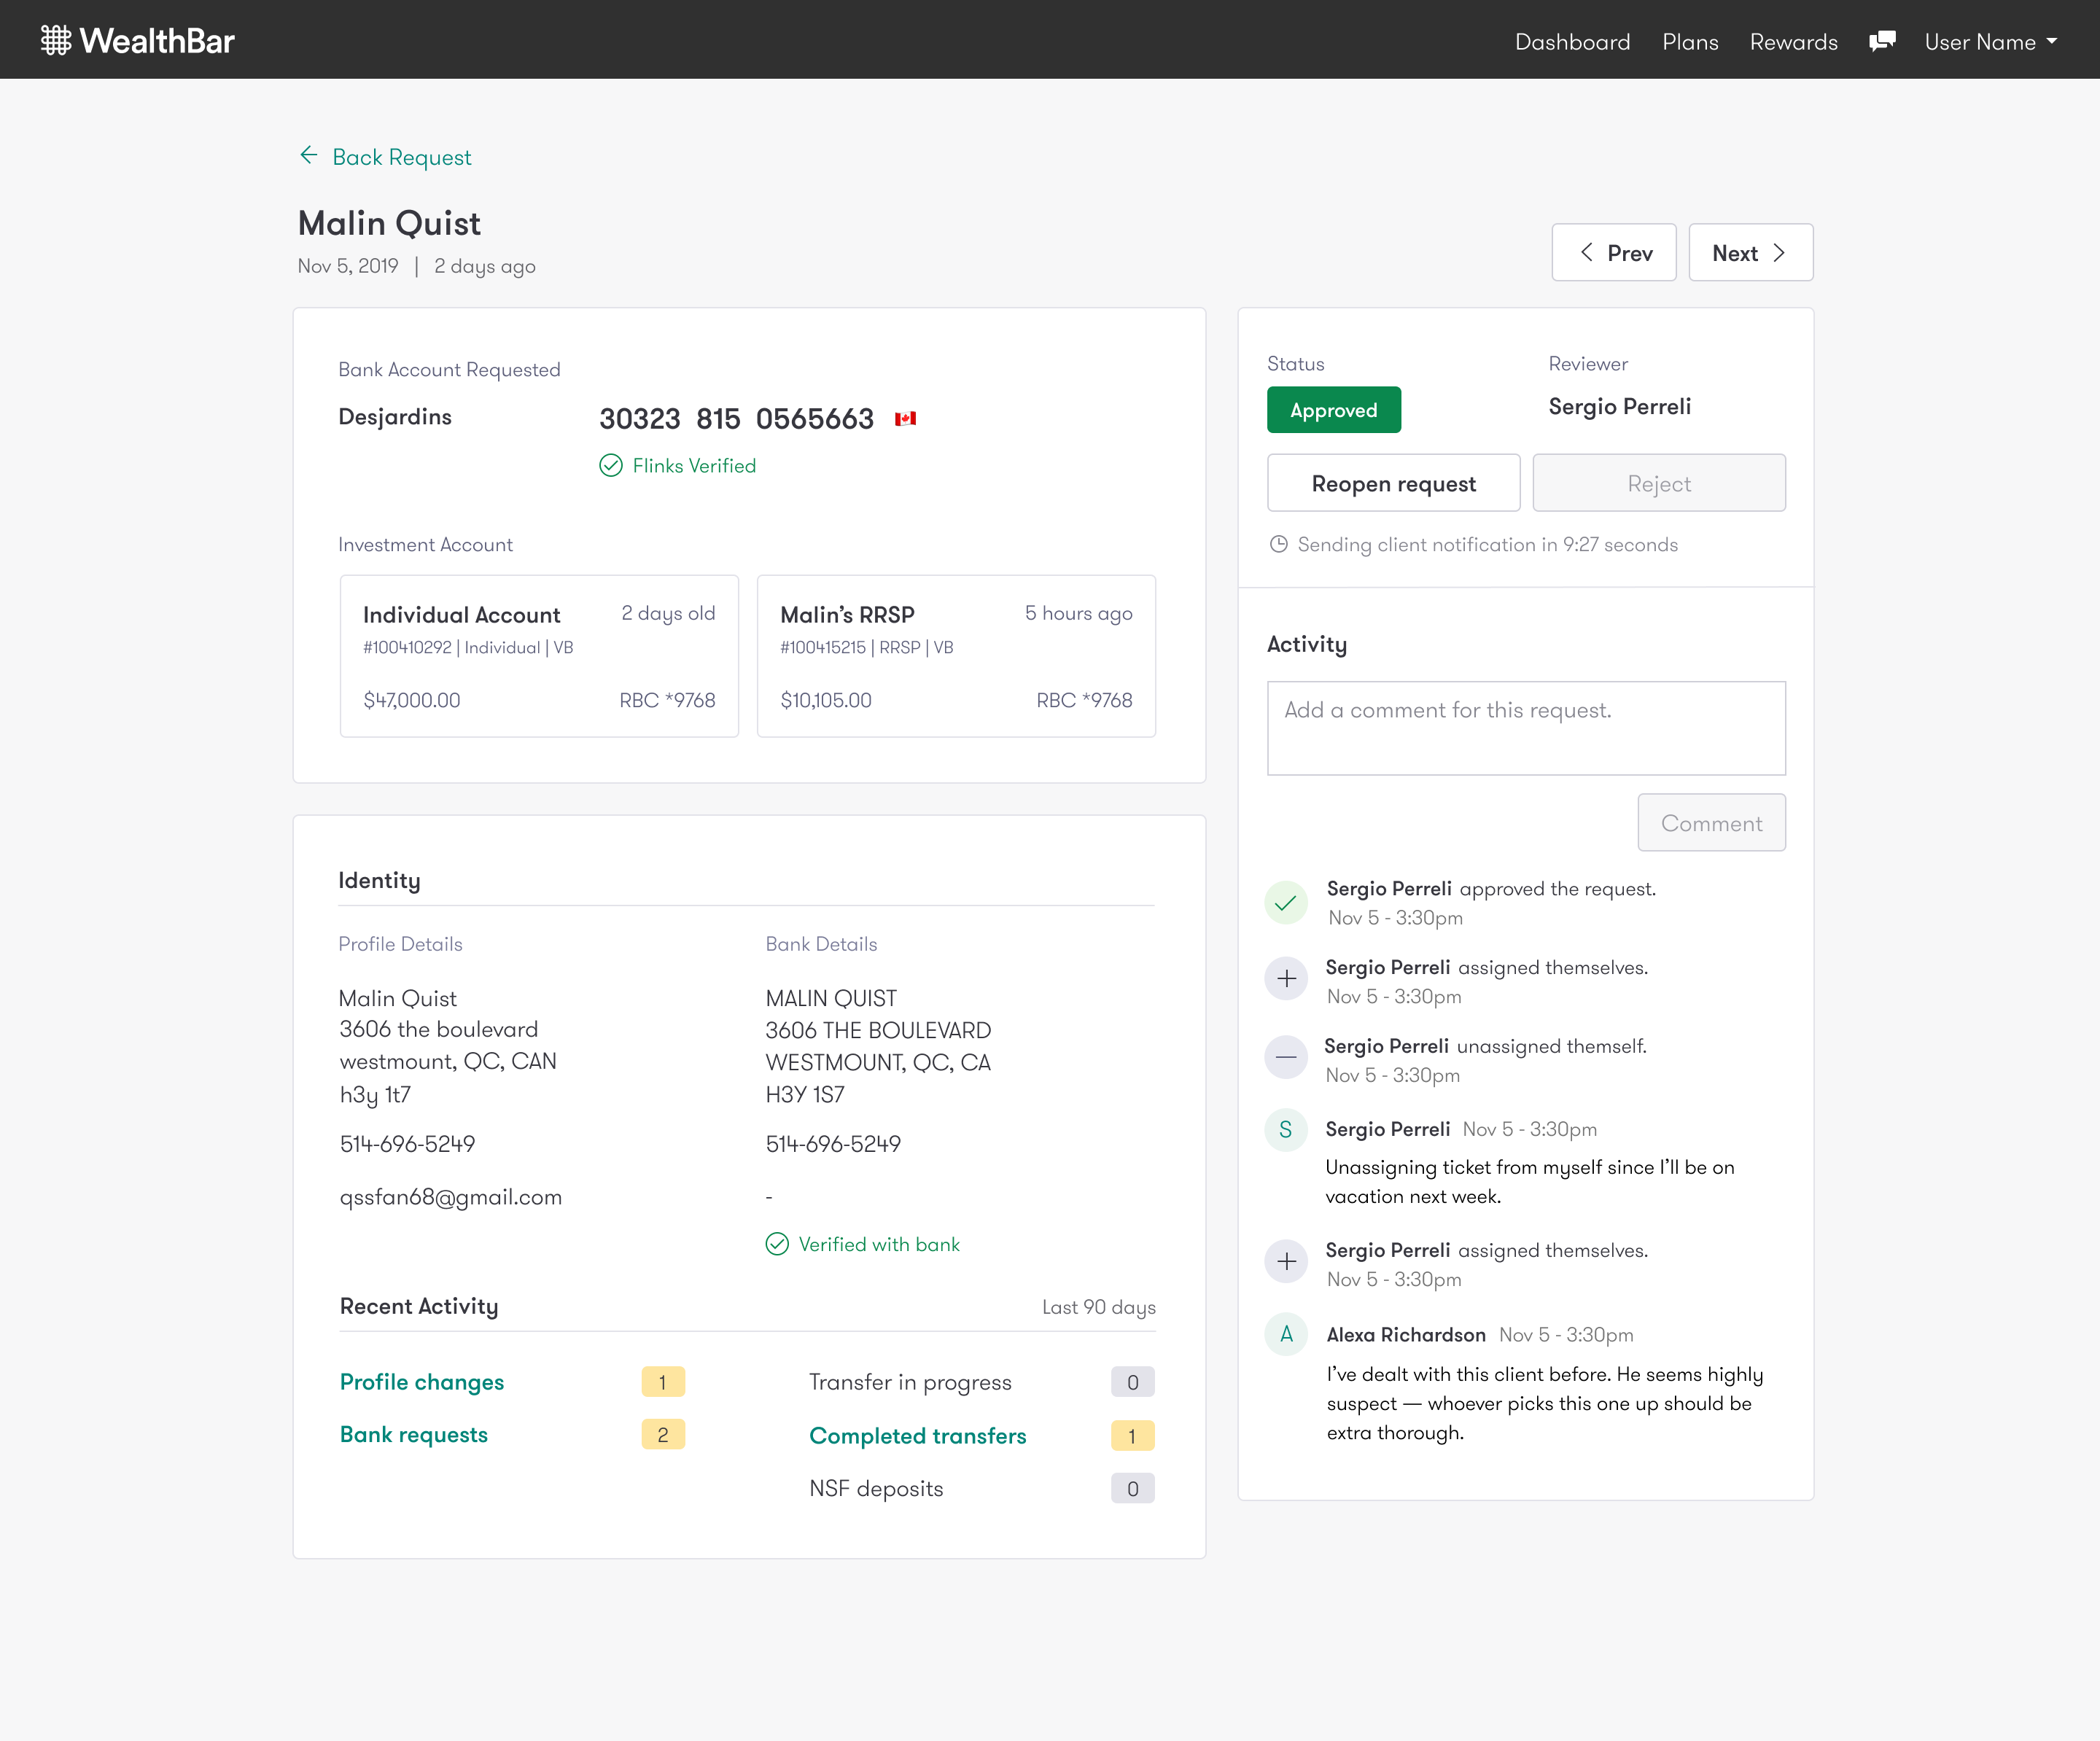Select the Malin's RRSP account card
Image resolution: width=2100 pixels, height=1741 pixels.
pyautogui.click(x=956, y=656)
